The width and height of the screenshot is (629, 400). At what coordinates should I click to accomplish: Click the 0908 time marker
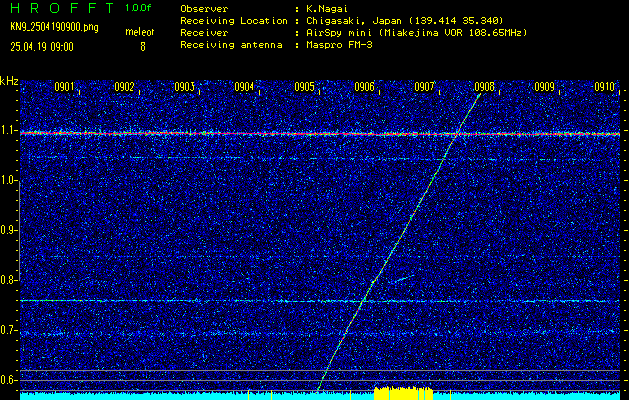tap(485, 87)
